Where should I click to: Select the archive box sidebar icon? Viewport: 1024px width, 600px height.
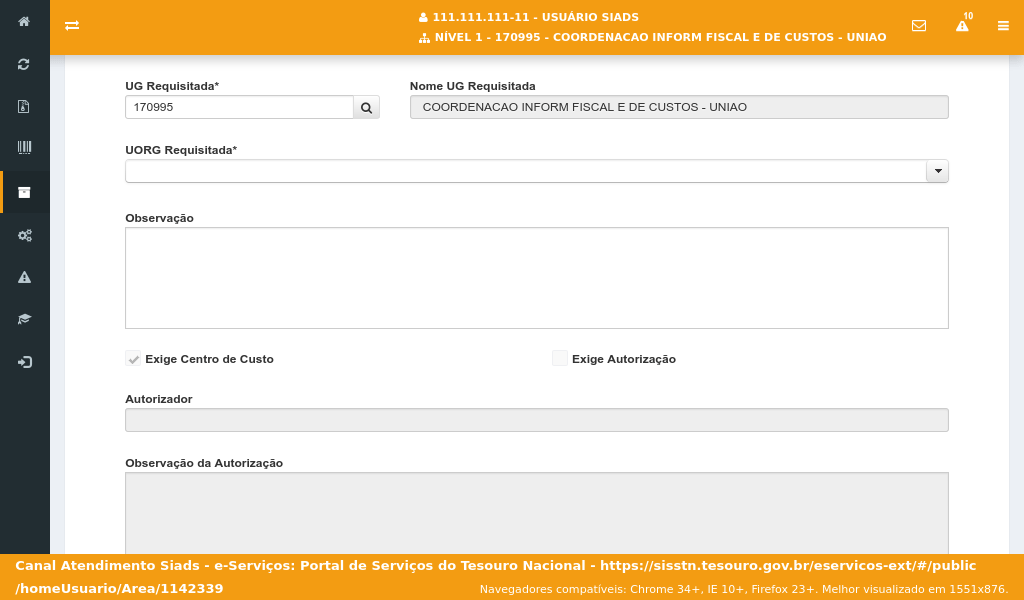[x=24, y=192]
